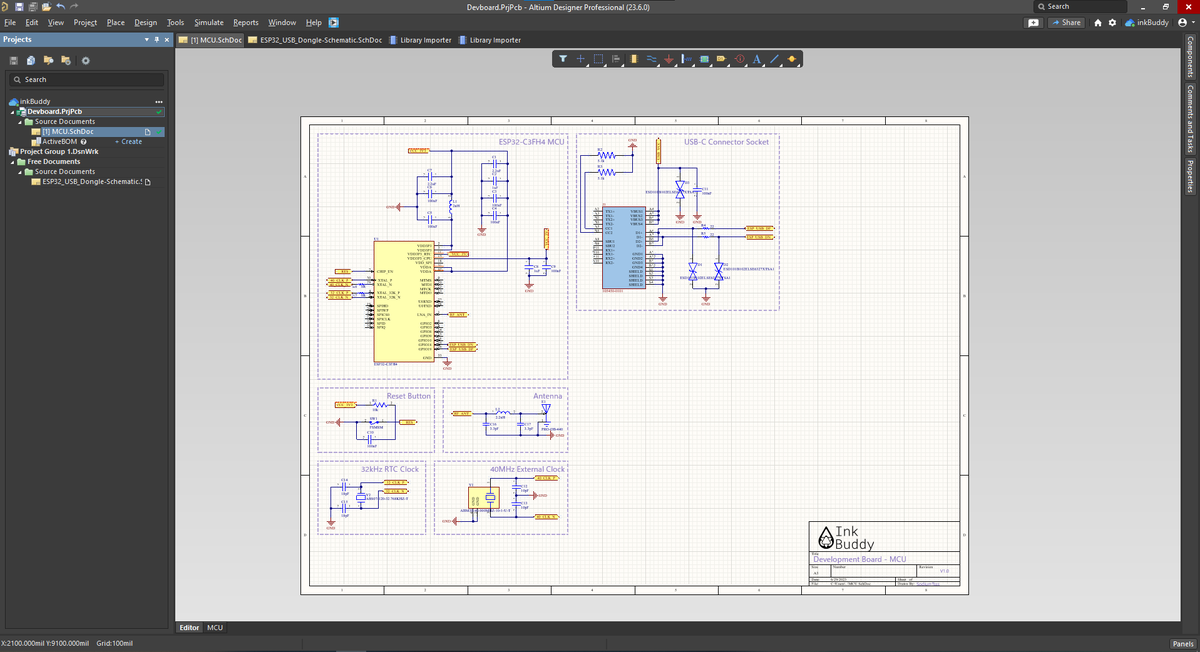Select the [1] MCU.SchDoc document tab
This screenshot has width=1200, height=652.
point(210,40)
